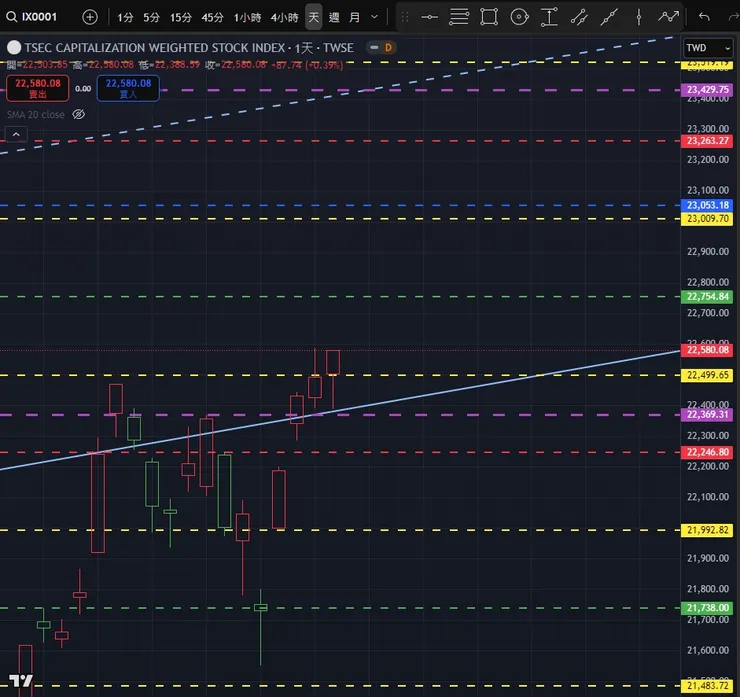Switch to the 1小時 timeframe
The height and width of the screenshot is (697, 740).
click(247, 17)
